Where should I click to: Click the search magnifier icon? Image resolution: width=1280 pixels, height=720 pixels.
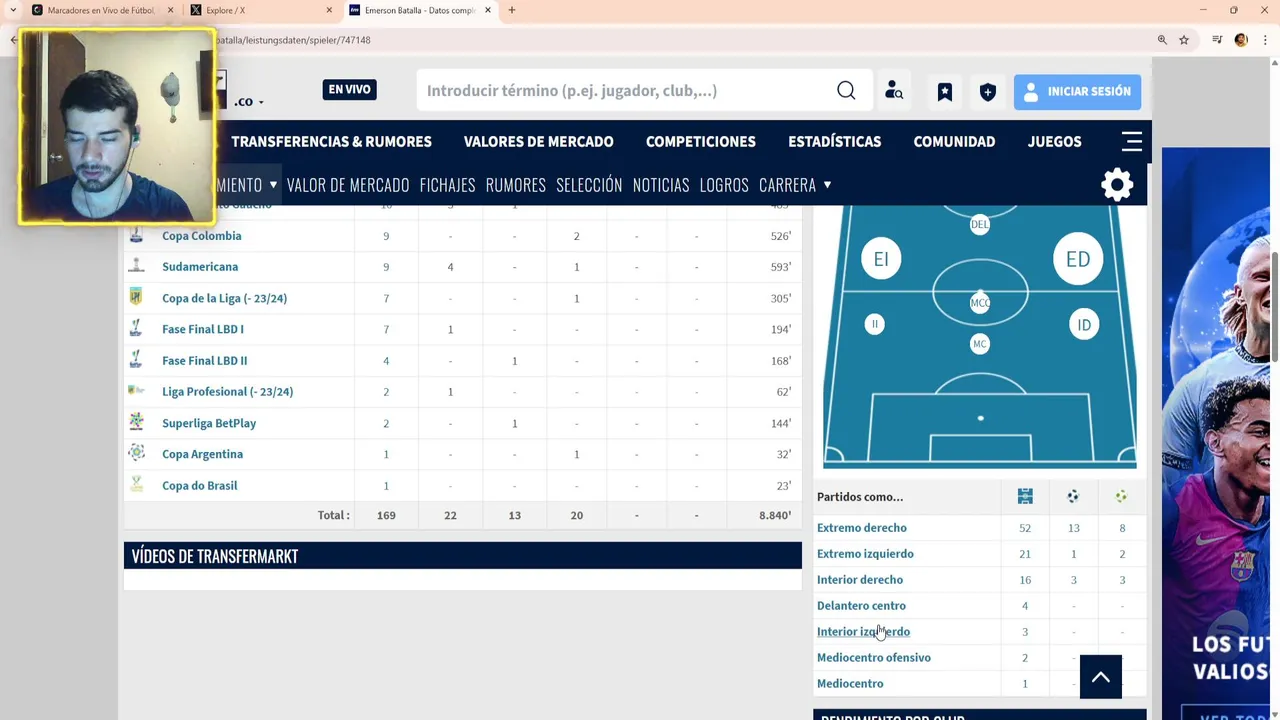pos(846,91)
